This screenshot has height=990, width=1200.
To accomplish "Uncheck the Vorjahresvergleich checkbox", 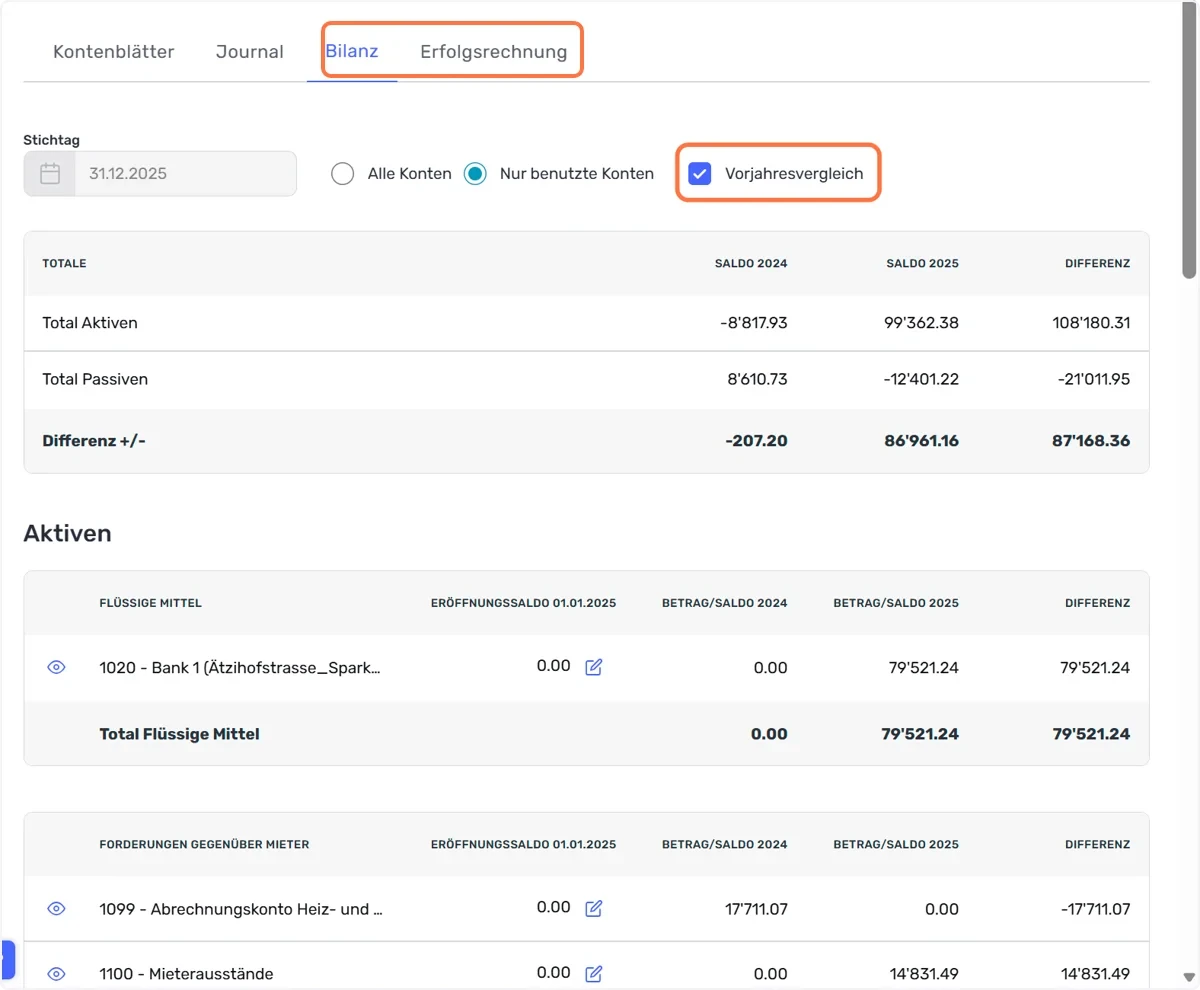I will tap(700, 174).
